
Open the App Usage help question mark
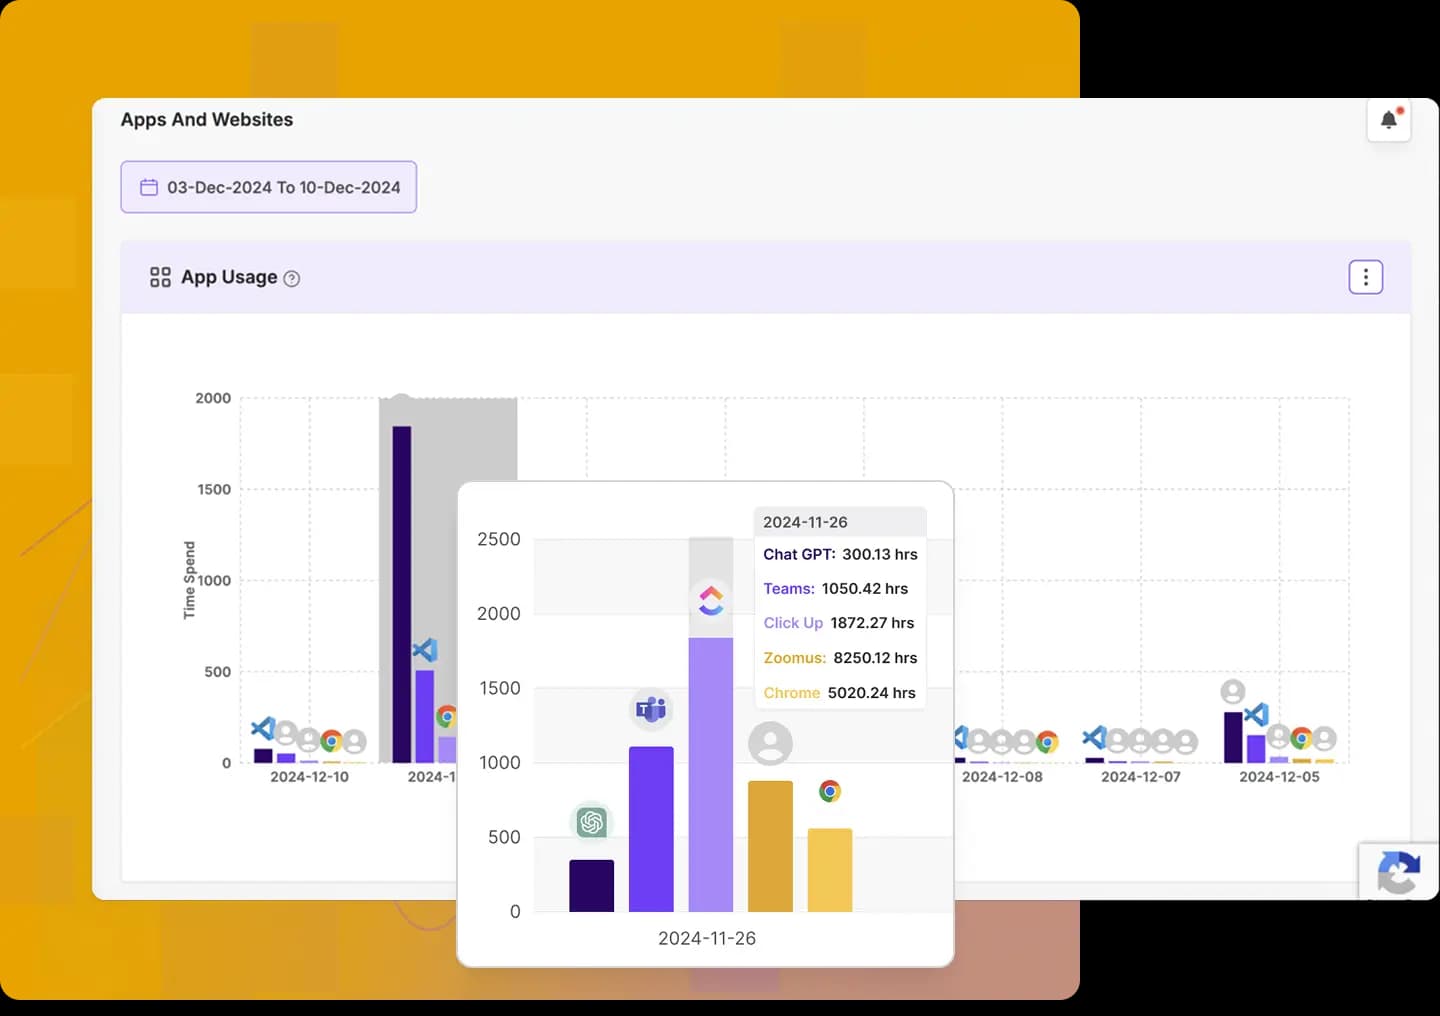point(291,278)
